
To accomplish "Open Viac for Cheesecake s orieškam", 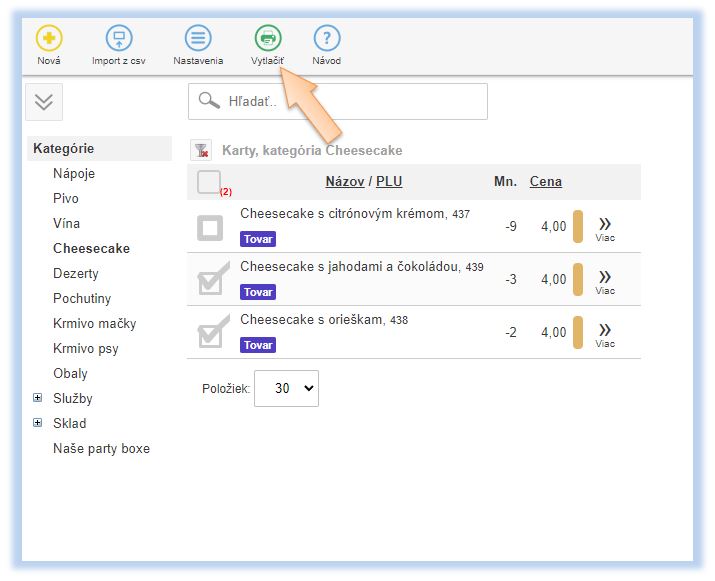I will pos(605,334).
